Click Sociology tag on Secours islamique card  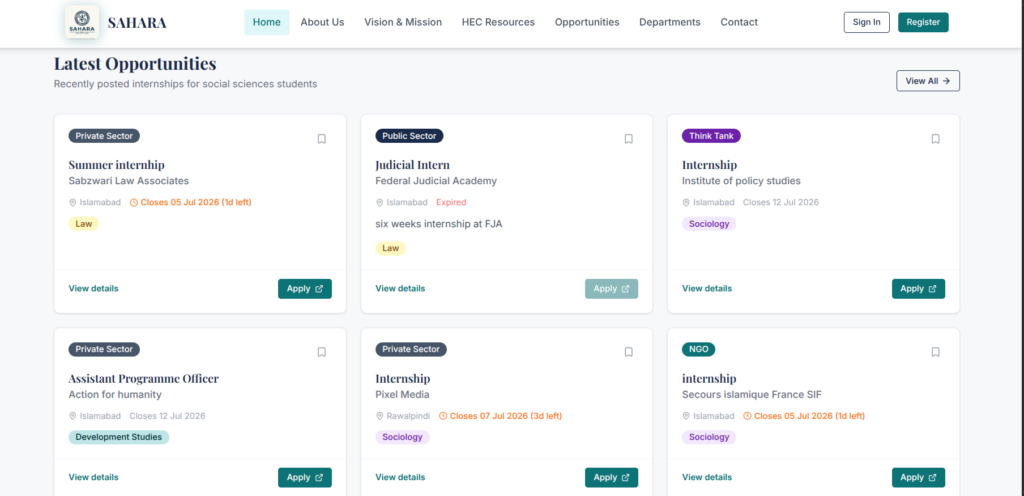coord(709,437)
